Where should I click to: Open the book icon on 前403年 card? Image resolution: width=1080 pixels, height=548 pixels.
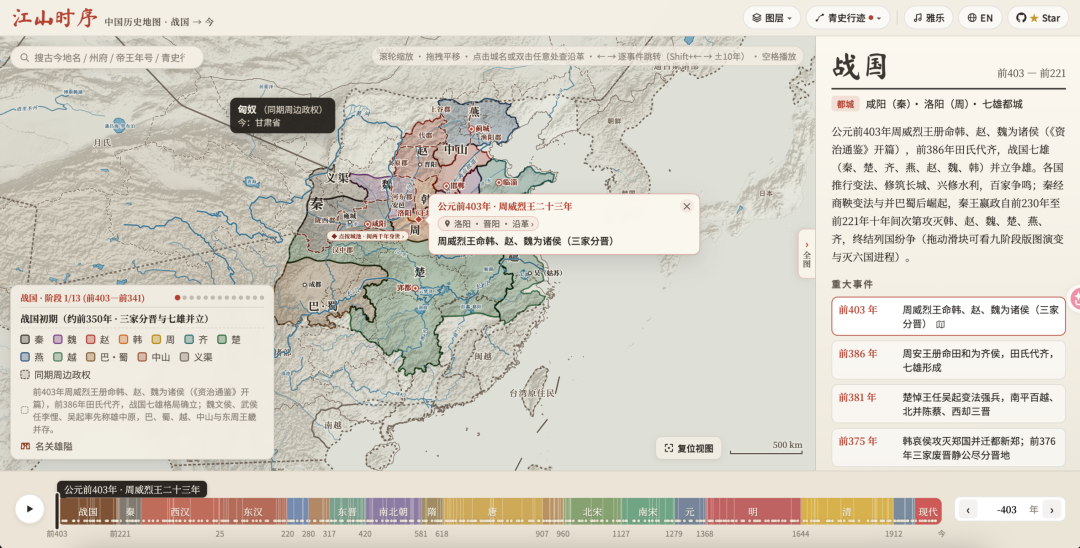[940, 324]
